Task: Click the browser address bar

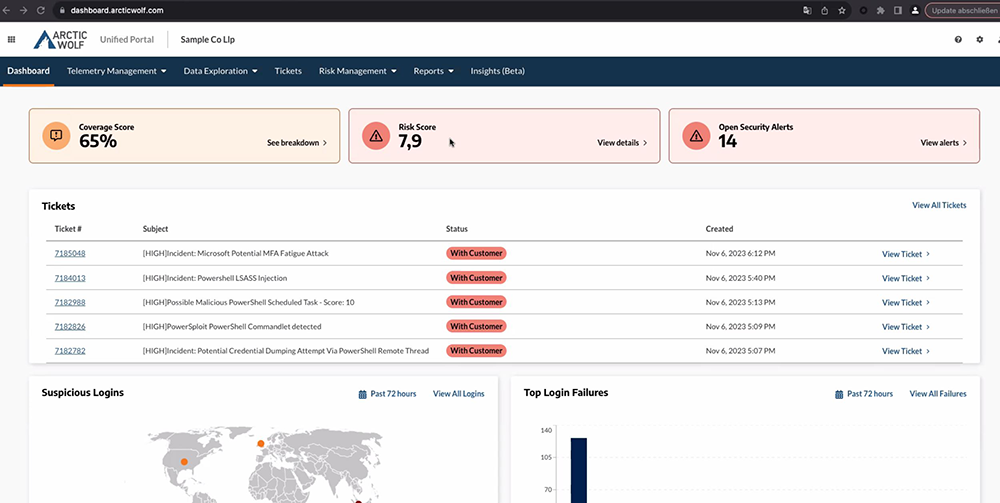Action: [400, 10]
